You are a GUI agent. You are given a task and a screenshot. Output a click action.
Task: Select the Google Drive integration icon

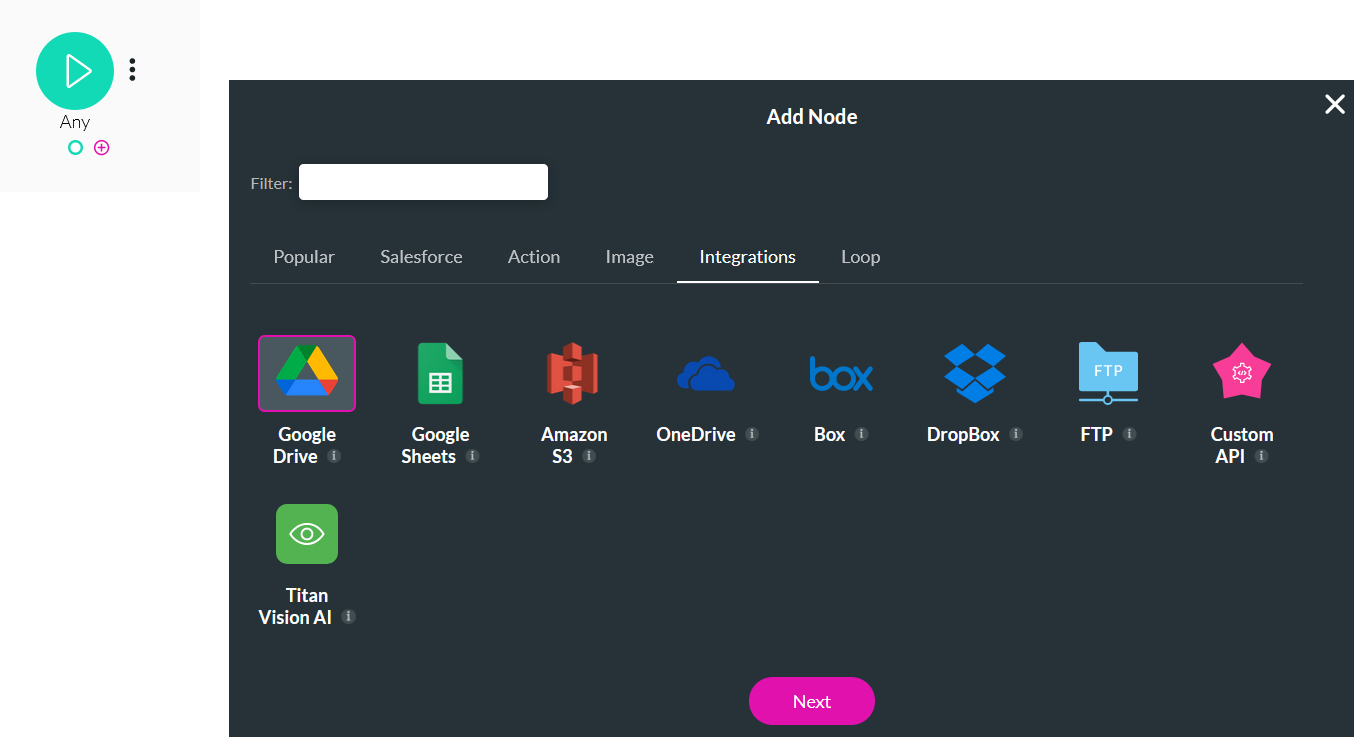point(307,373)
